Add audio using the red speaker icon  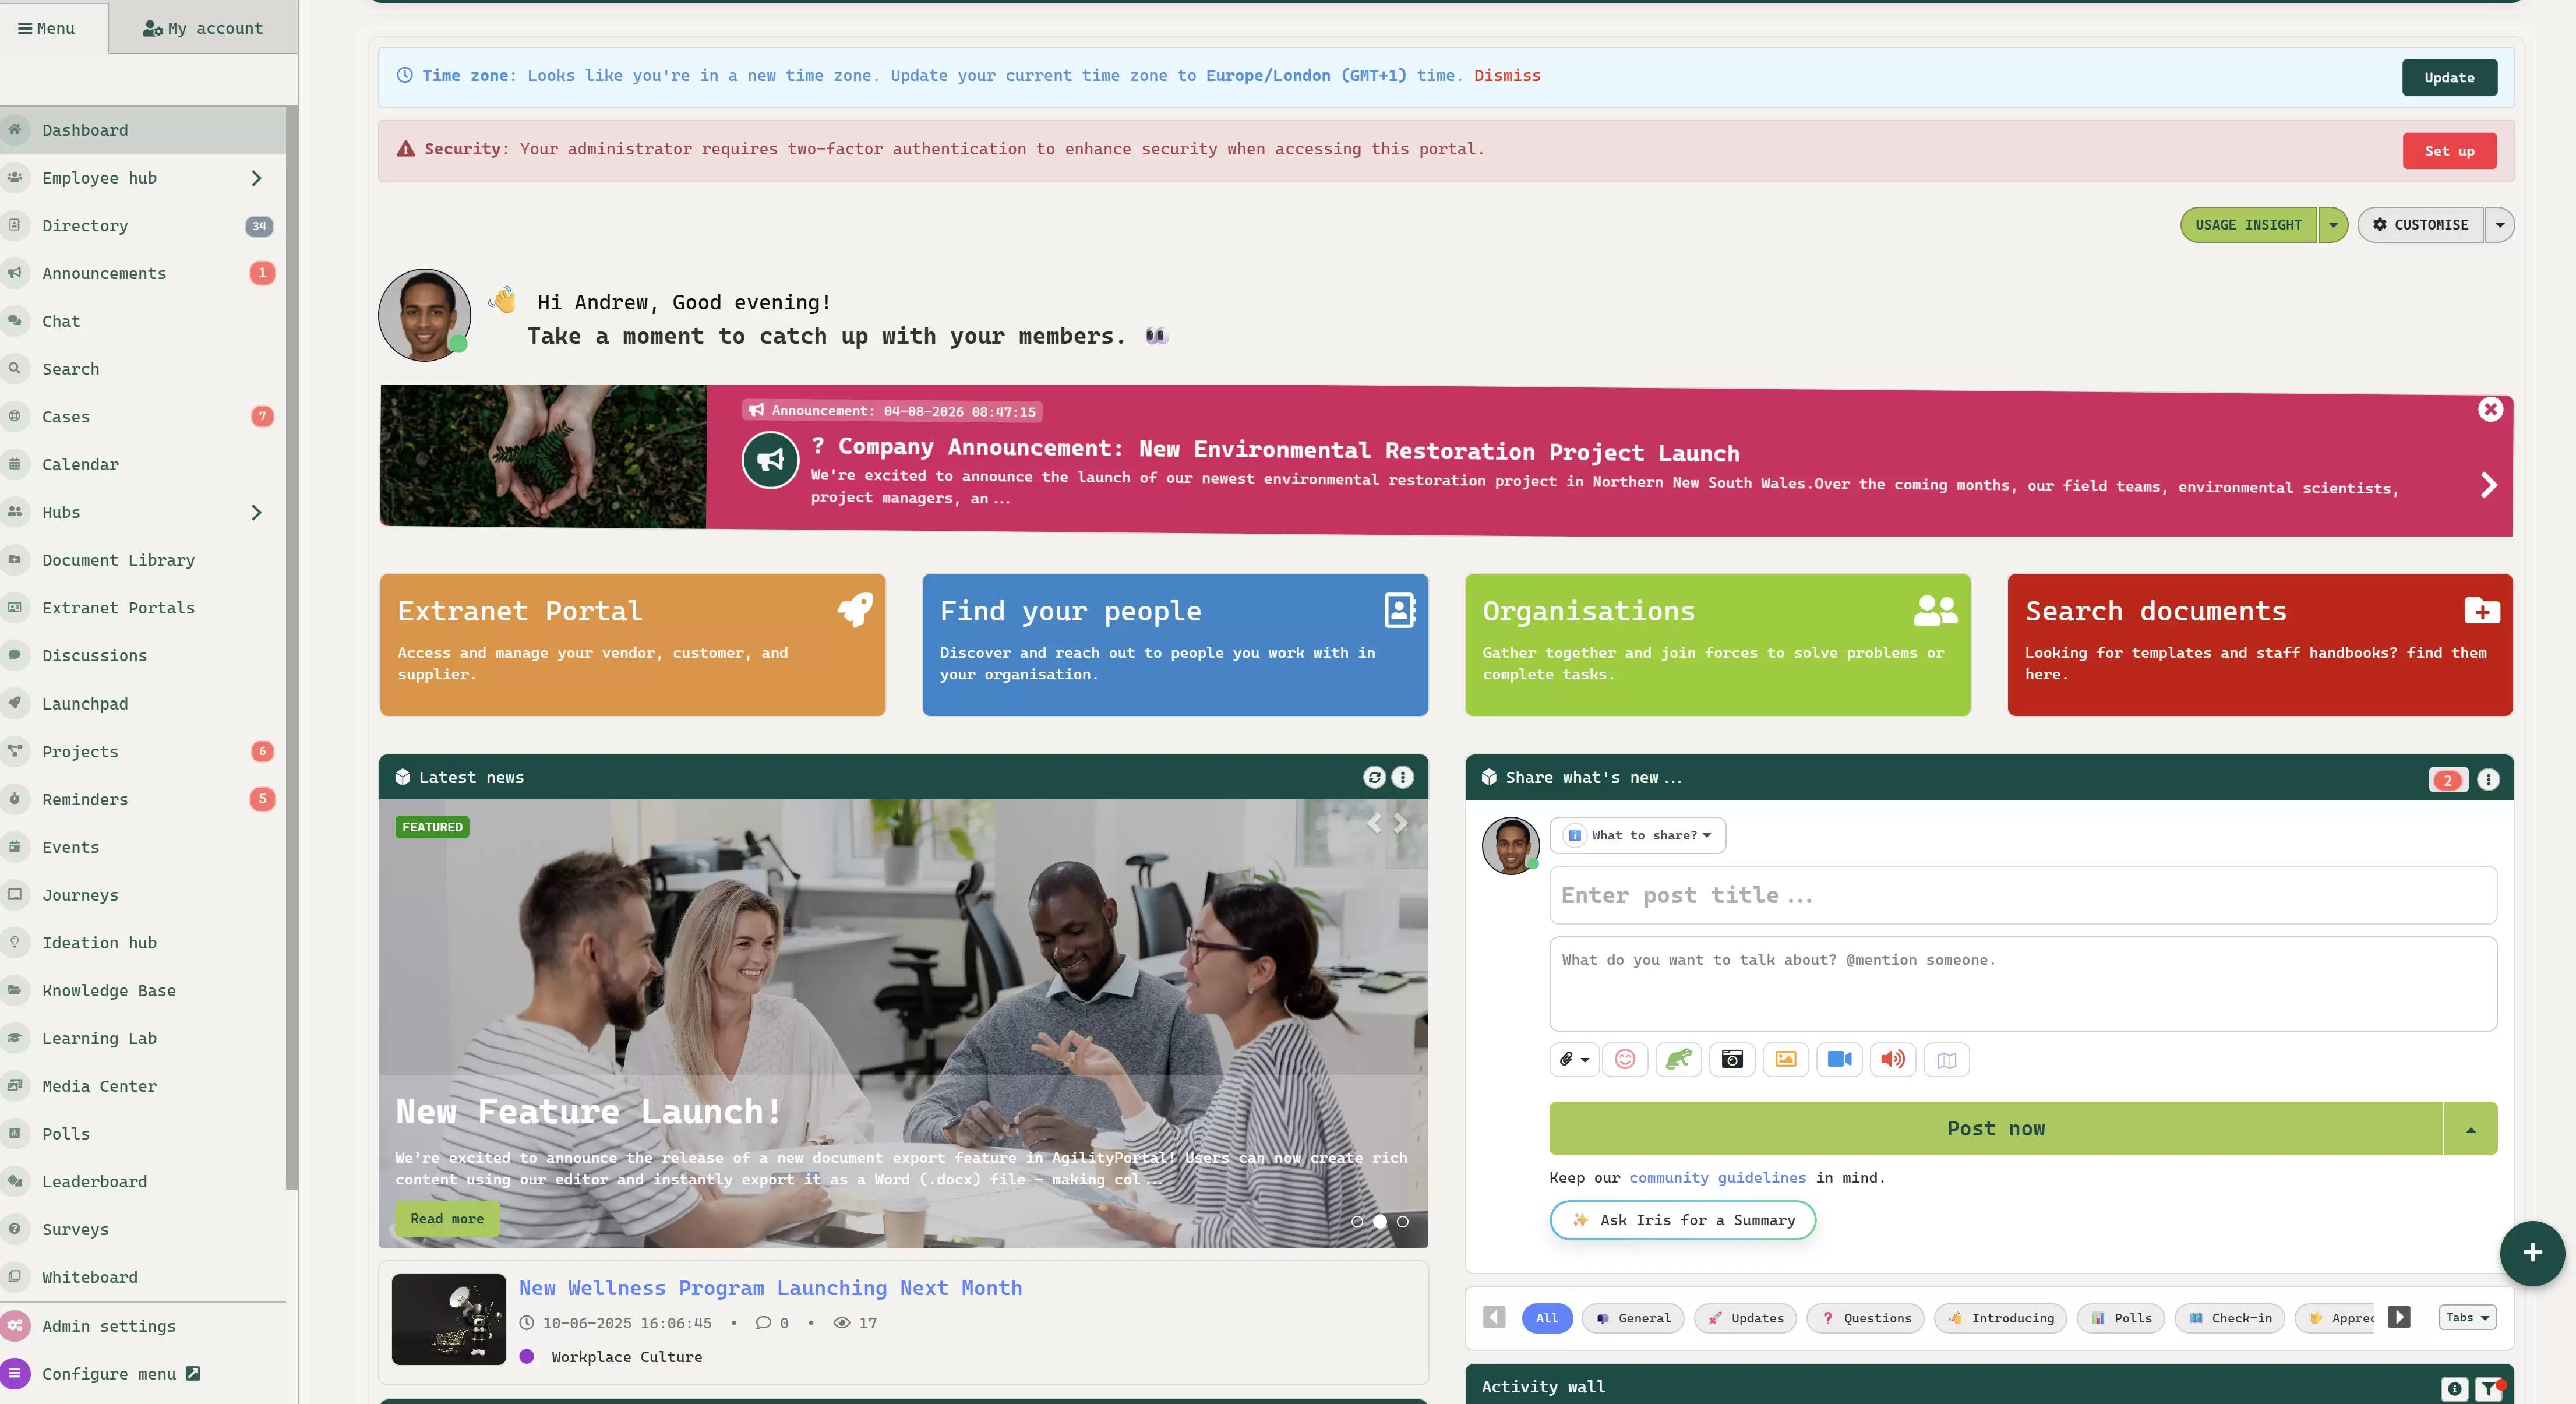(x=1893, y=1059)
